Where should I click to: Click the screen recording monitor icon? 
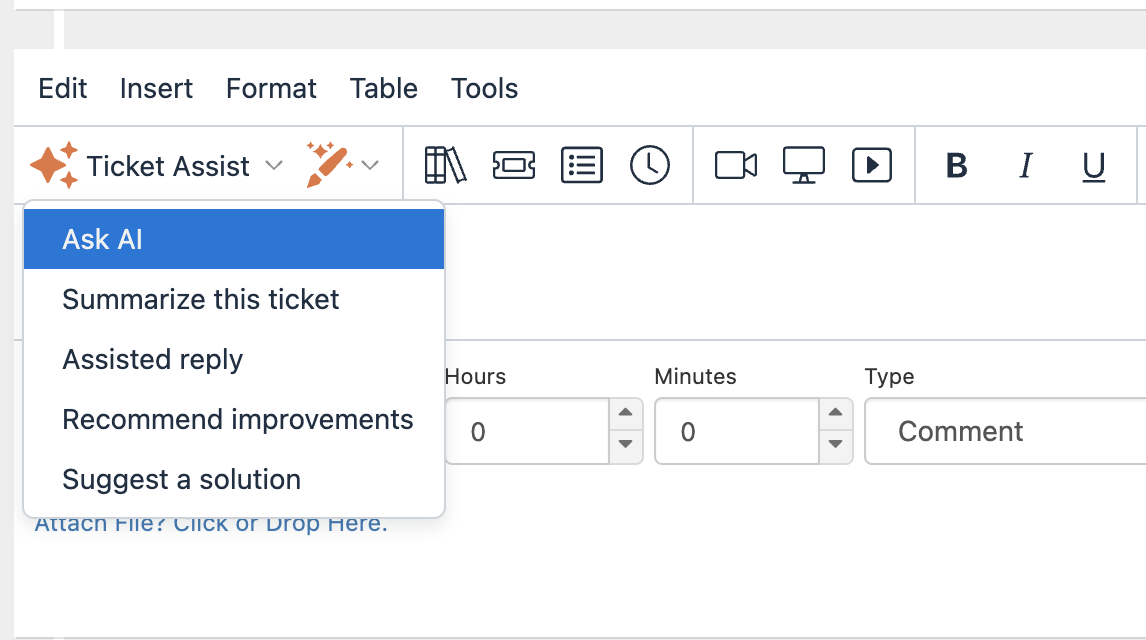point(804,165)
